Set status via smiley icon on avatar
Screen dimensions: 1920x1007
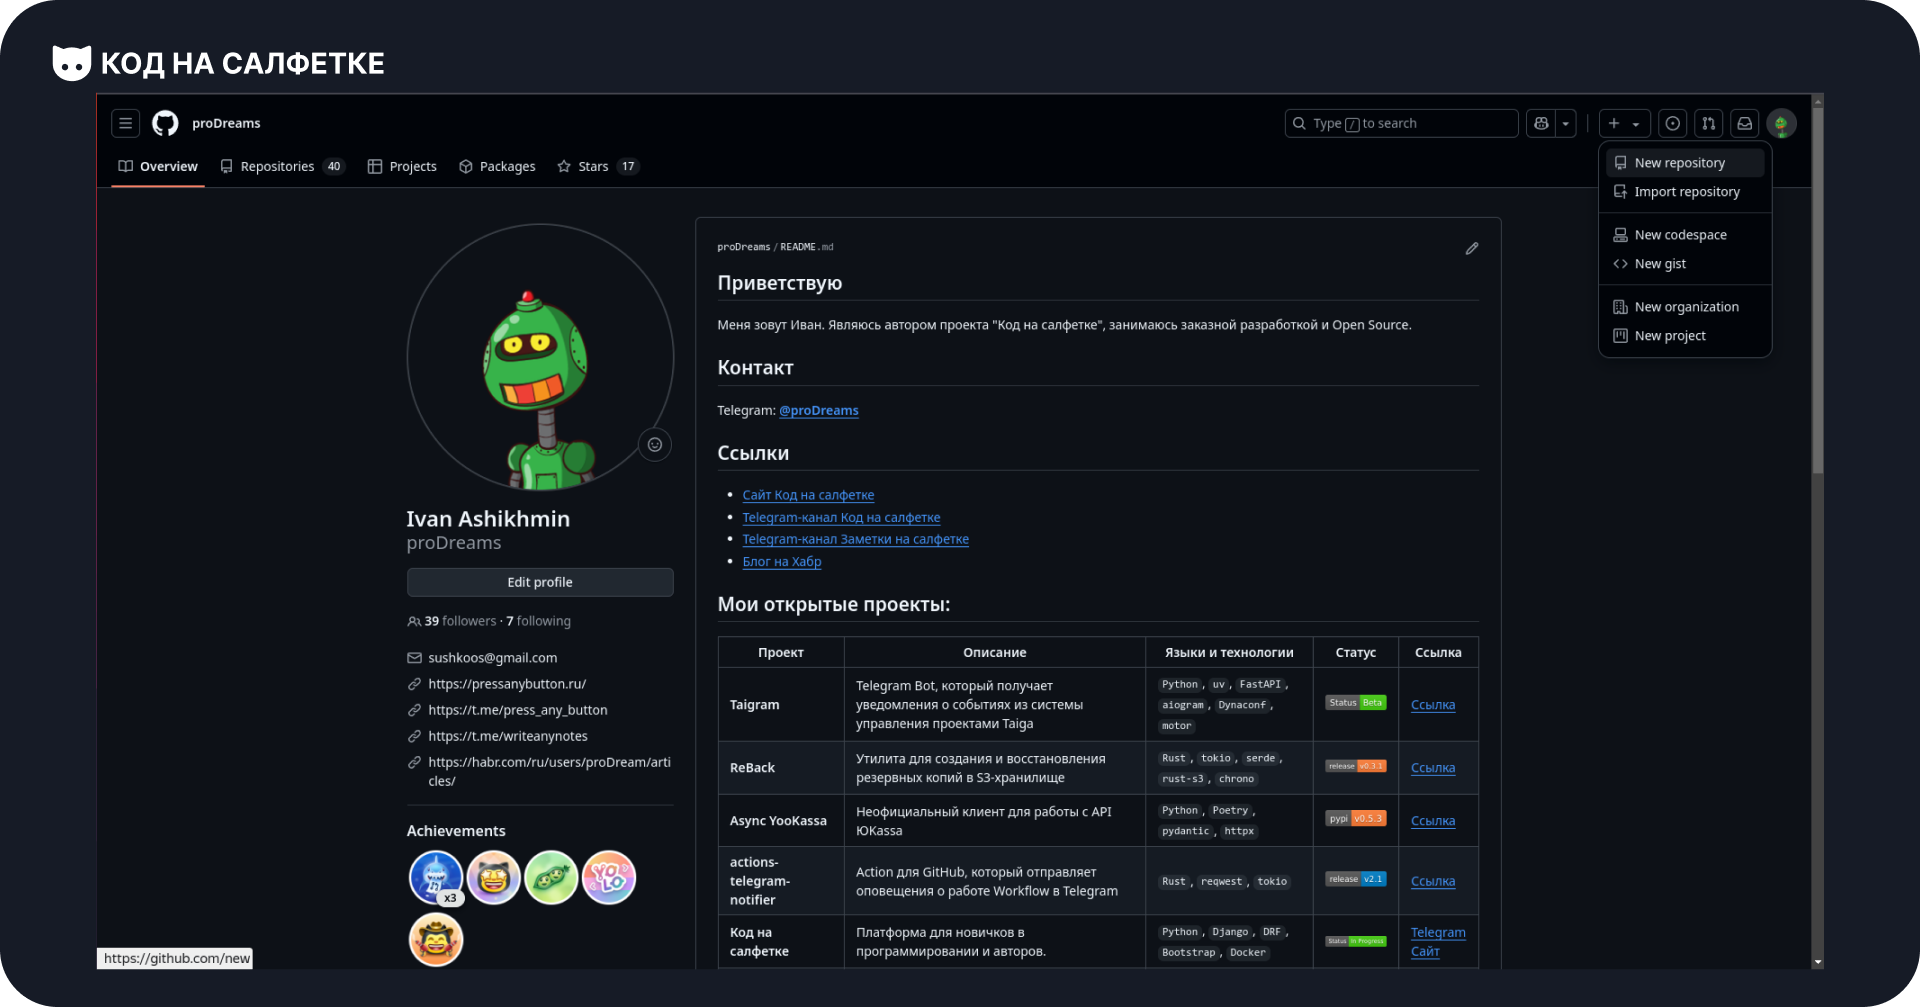tap(655, 445)
